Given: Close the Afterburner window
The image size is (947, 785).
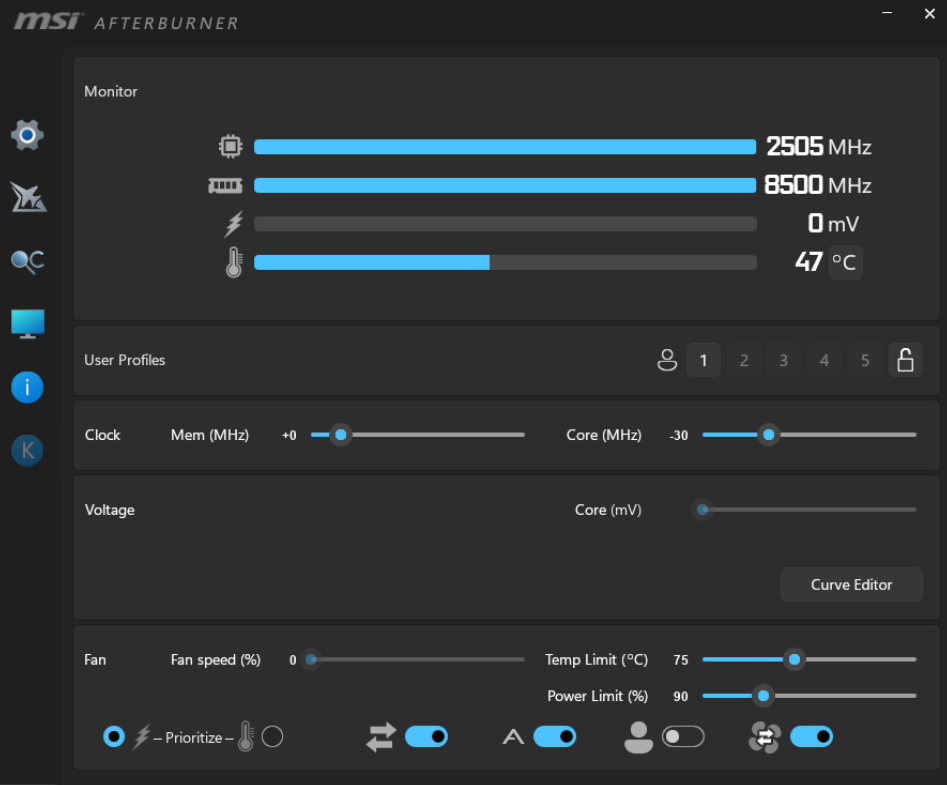Looking at the screenshot, I should 929,13.
